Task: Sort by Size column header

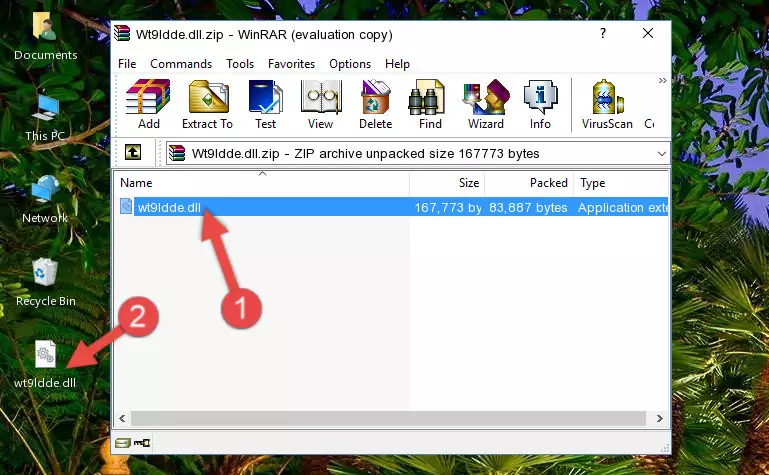Action: click(x=447, y=183)
